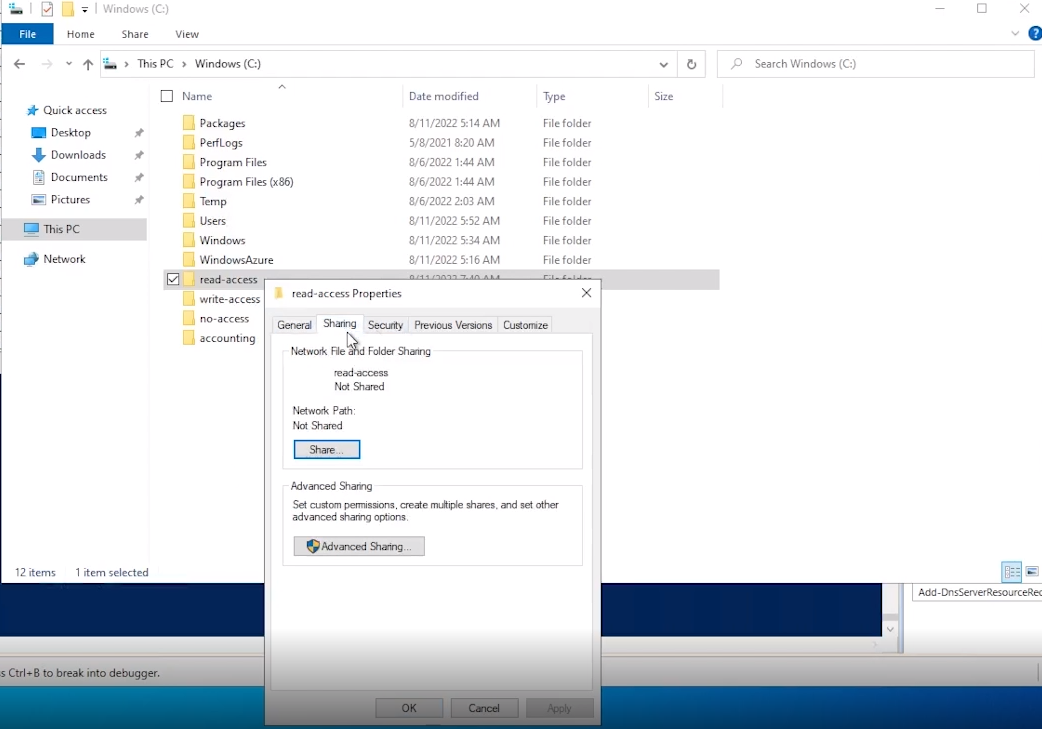This screenshot has width=1042, height=729.
Task: Expand the This PC breadcrumb chevron
Action: (185, 64)
